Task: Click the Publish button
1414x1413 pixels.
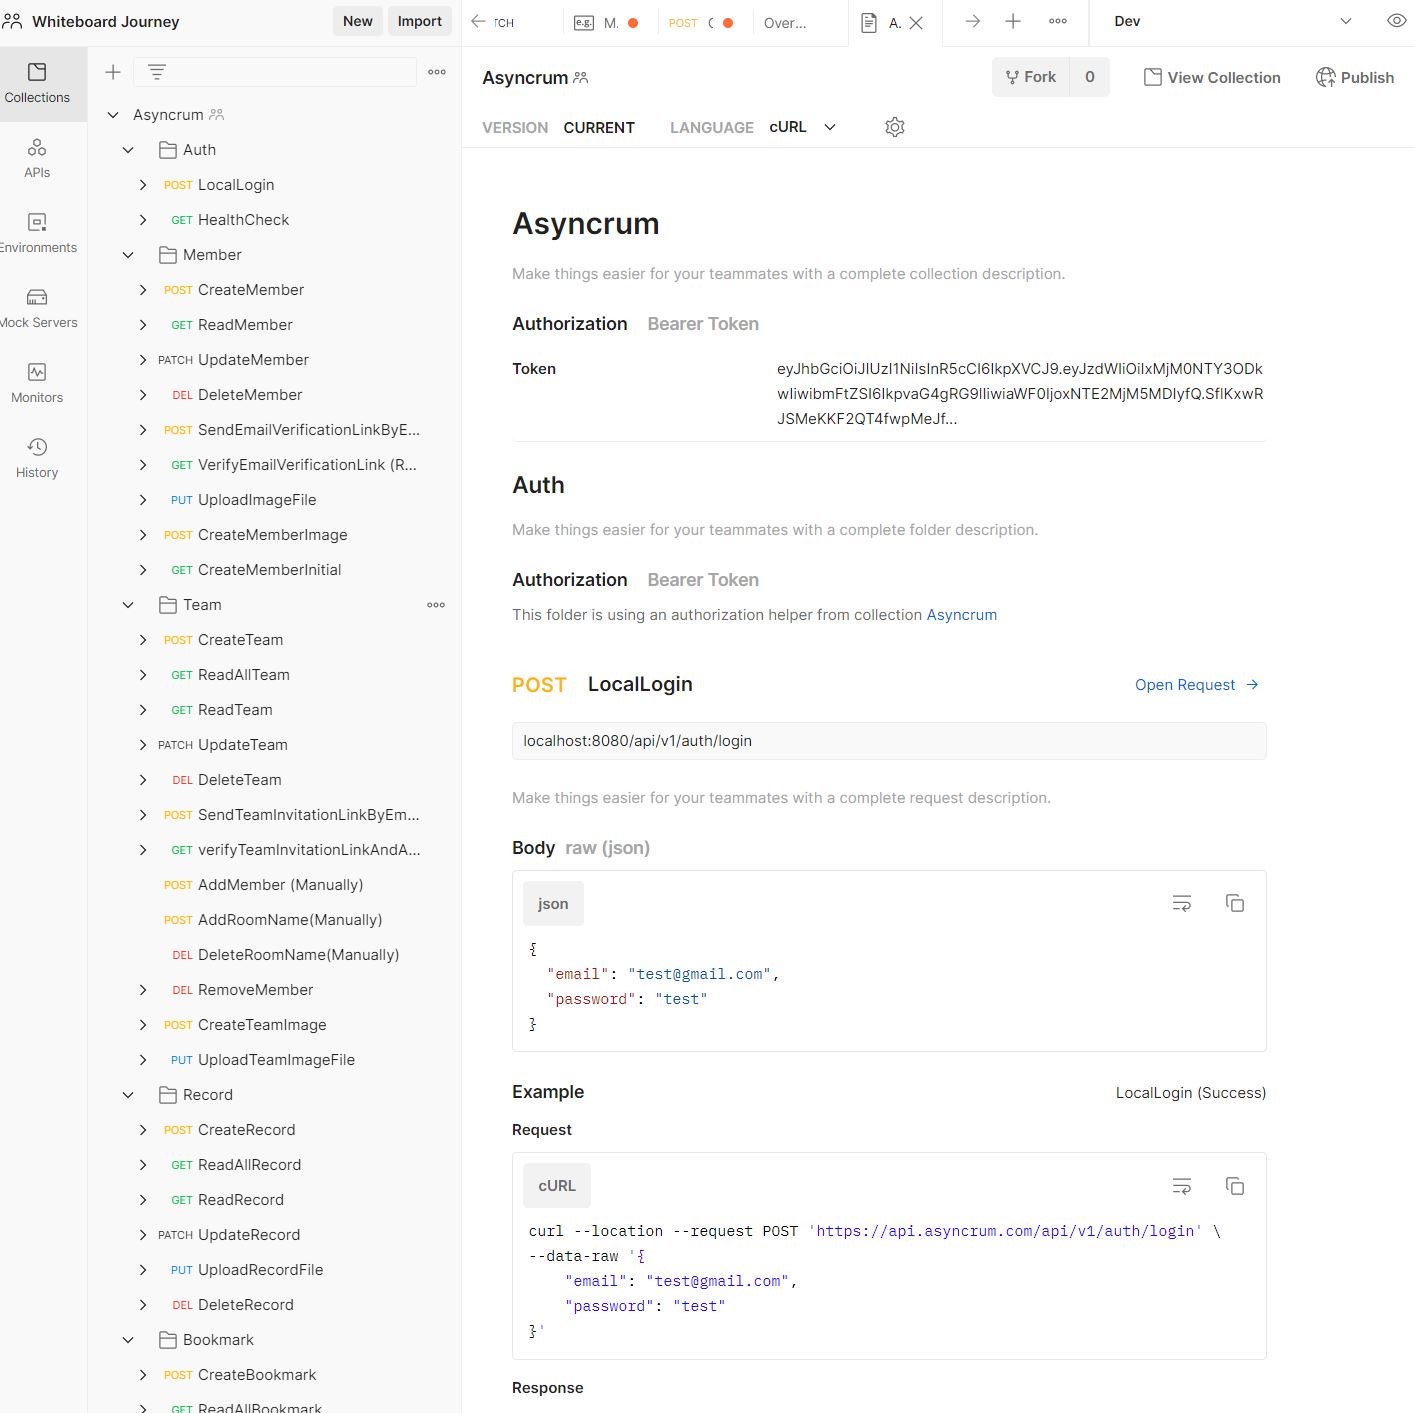Action: 1355,77
